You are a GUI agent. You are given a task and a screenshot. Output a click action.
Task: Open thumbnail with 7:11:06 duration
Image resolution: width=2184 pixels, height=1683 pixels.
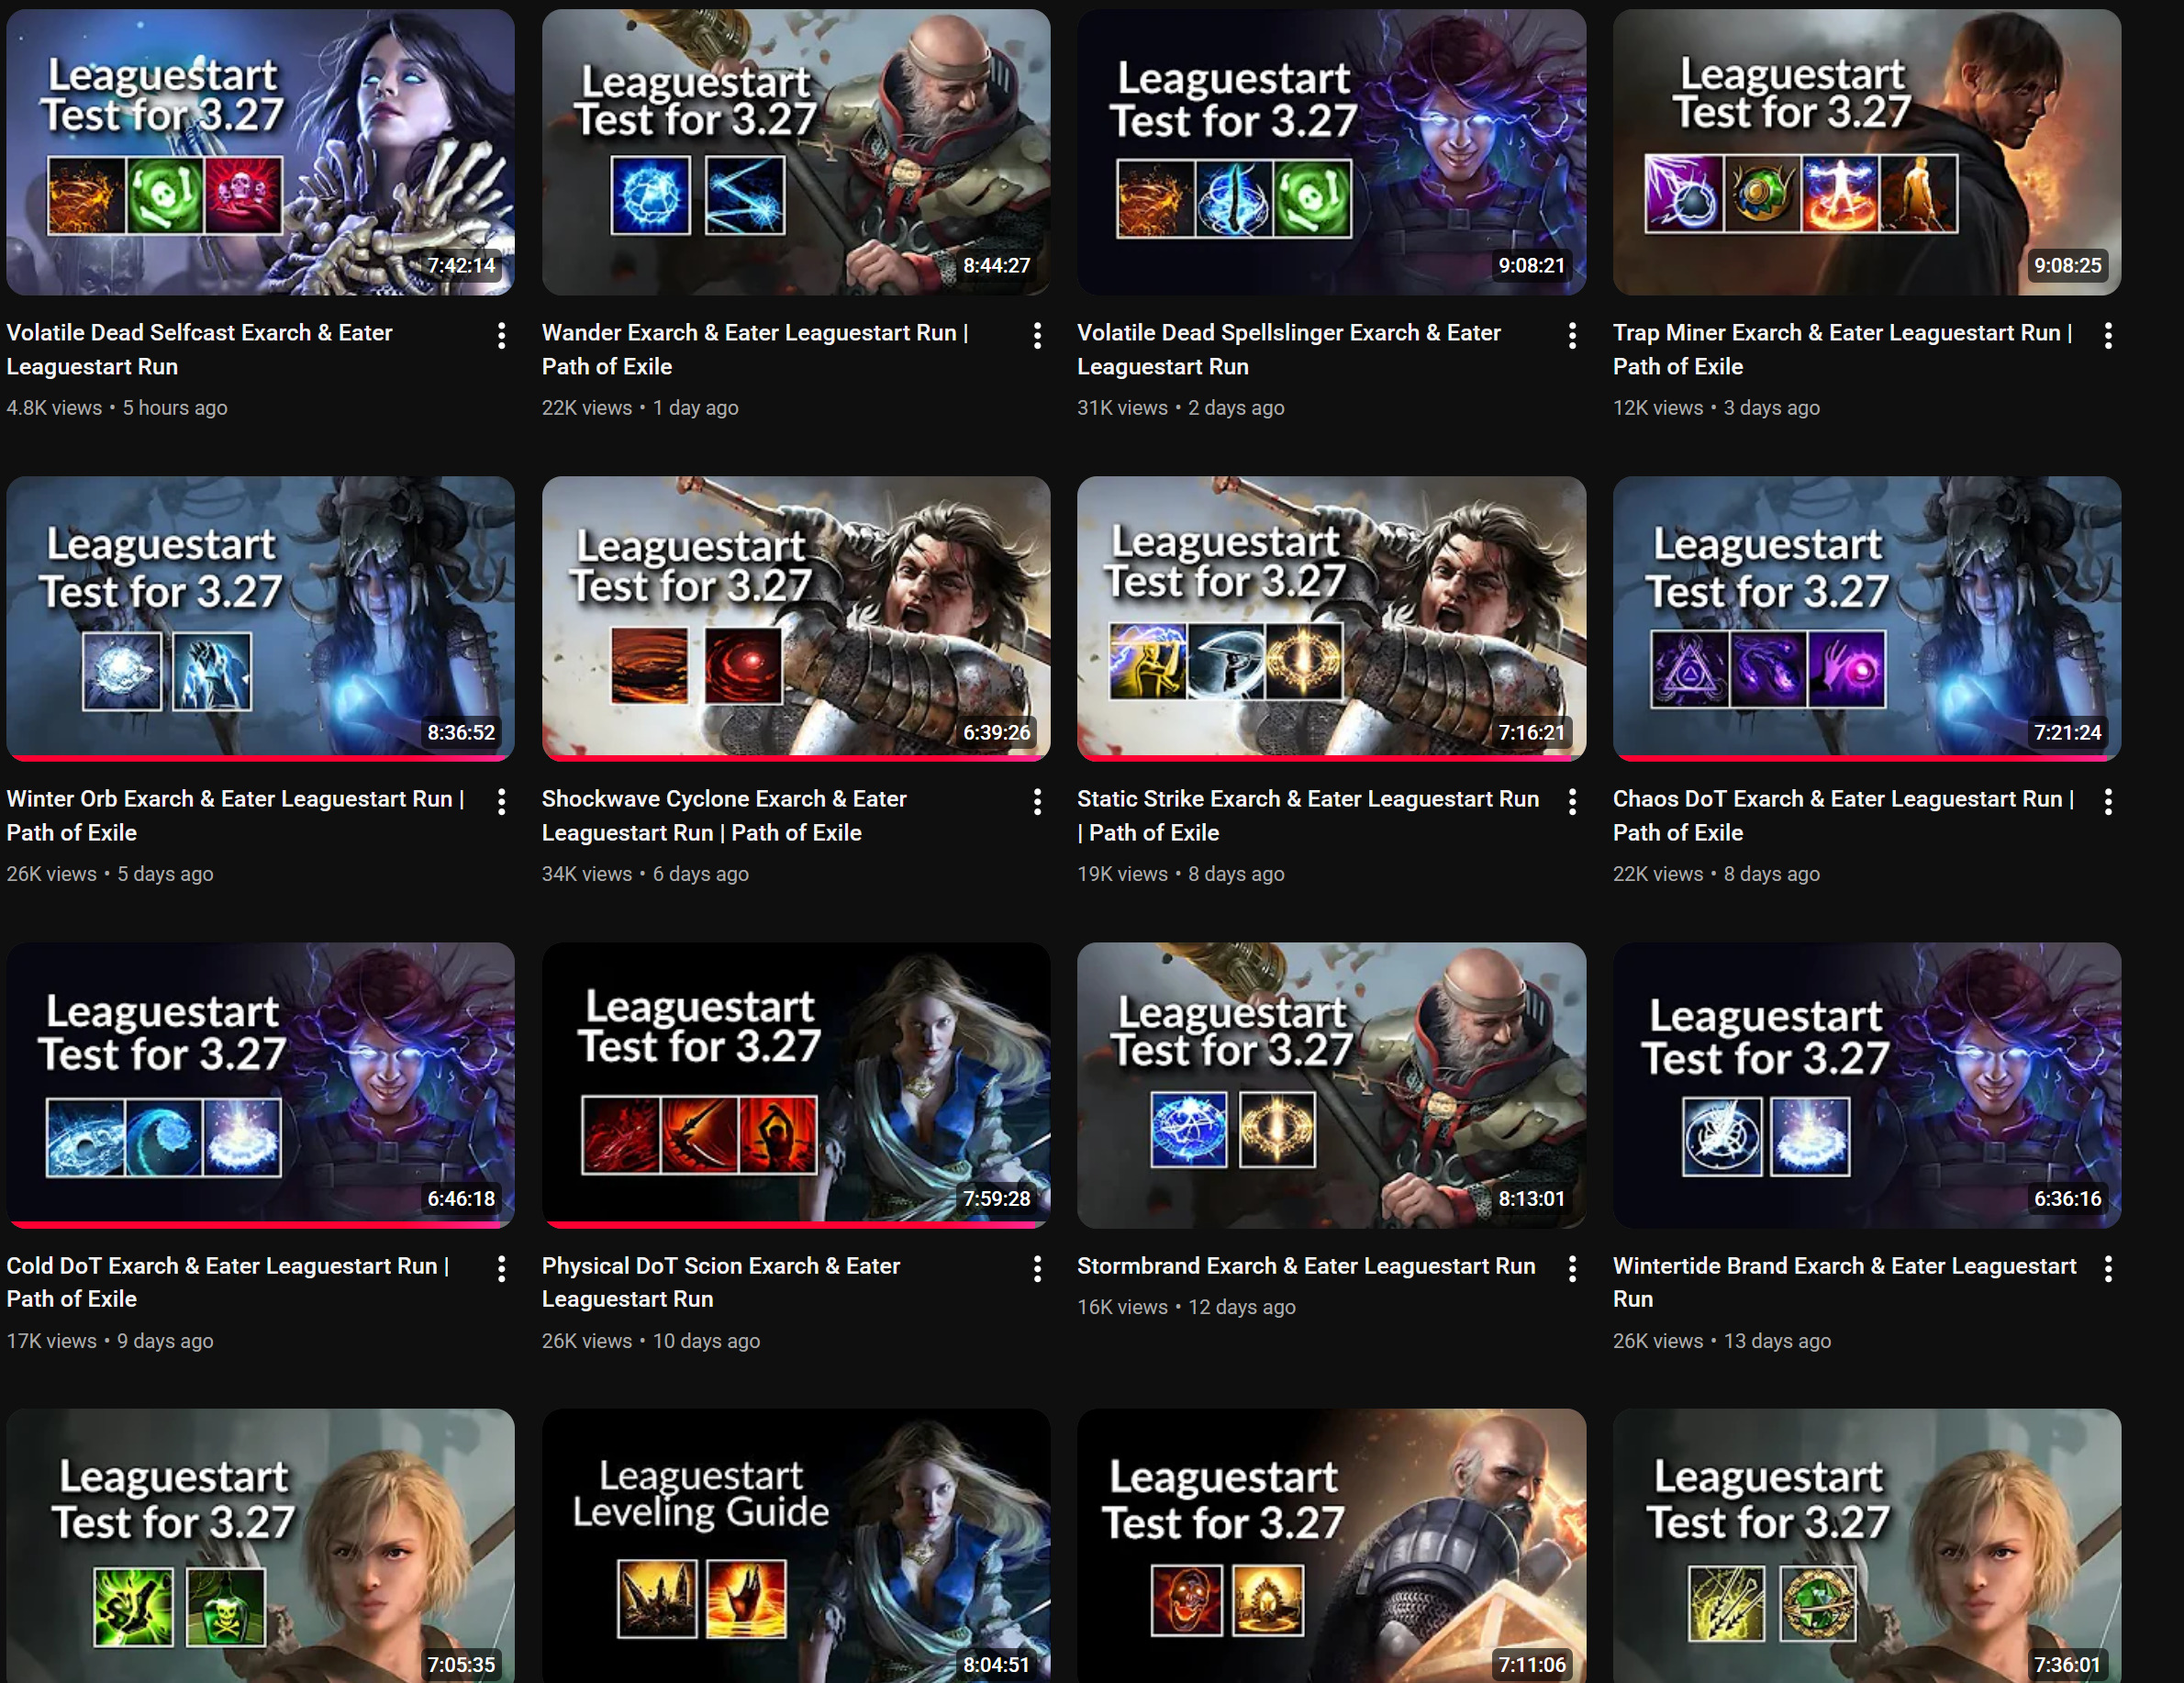click(x=1330, y=1545)
